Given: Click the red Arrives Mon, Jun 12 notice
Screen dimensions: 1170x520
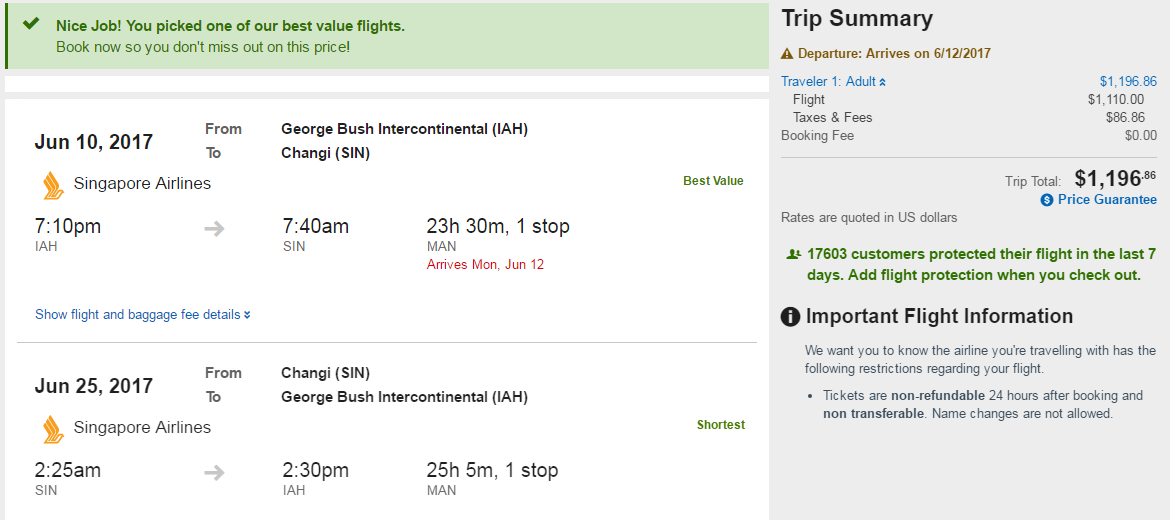Looking at the screenshot, I should 485,265.
